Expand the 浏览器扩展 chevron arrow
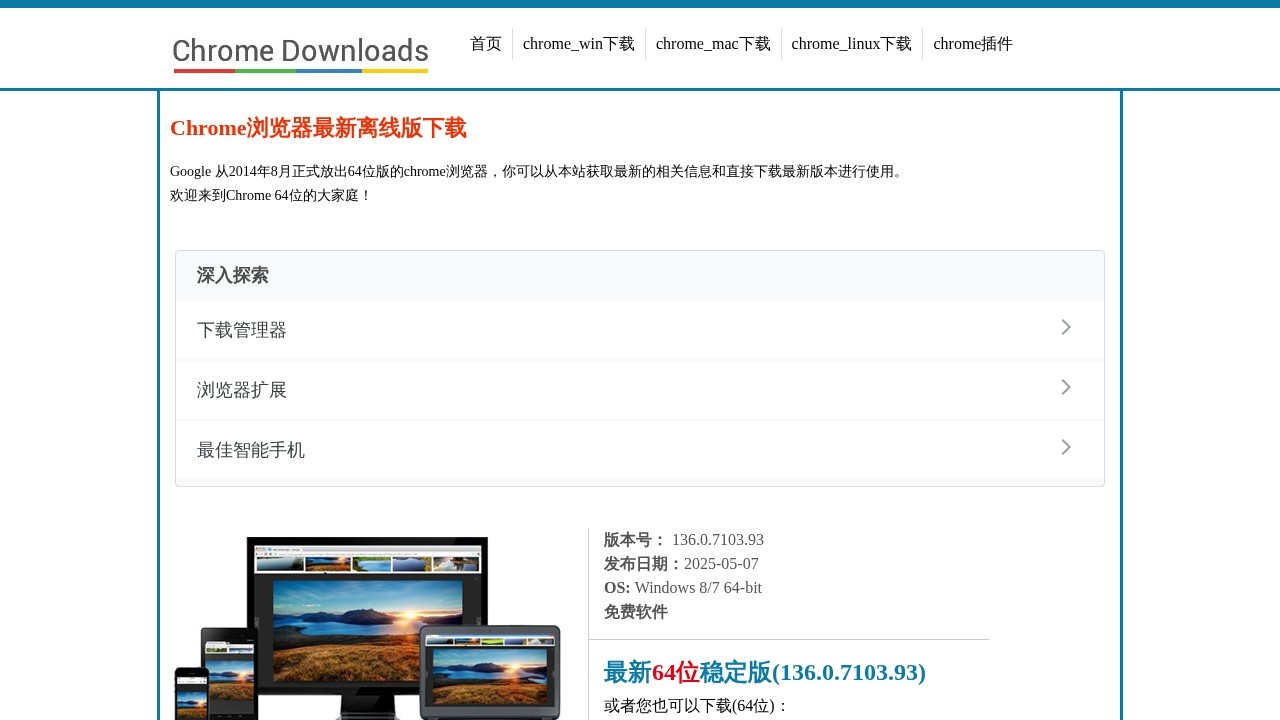Screen dimensions: 1280x720 tap(1065, 387)
